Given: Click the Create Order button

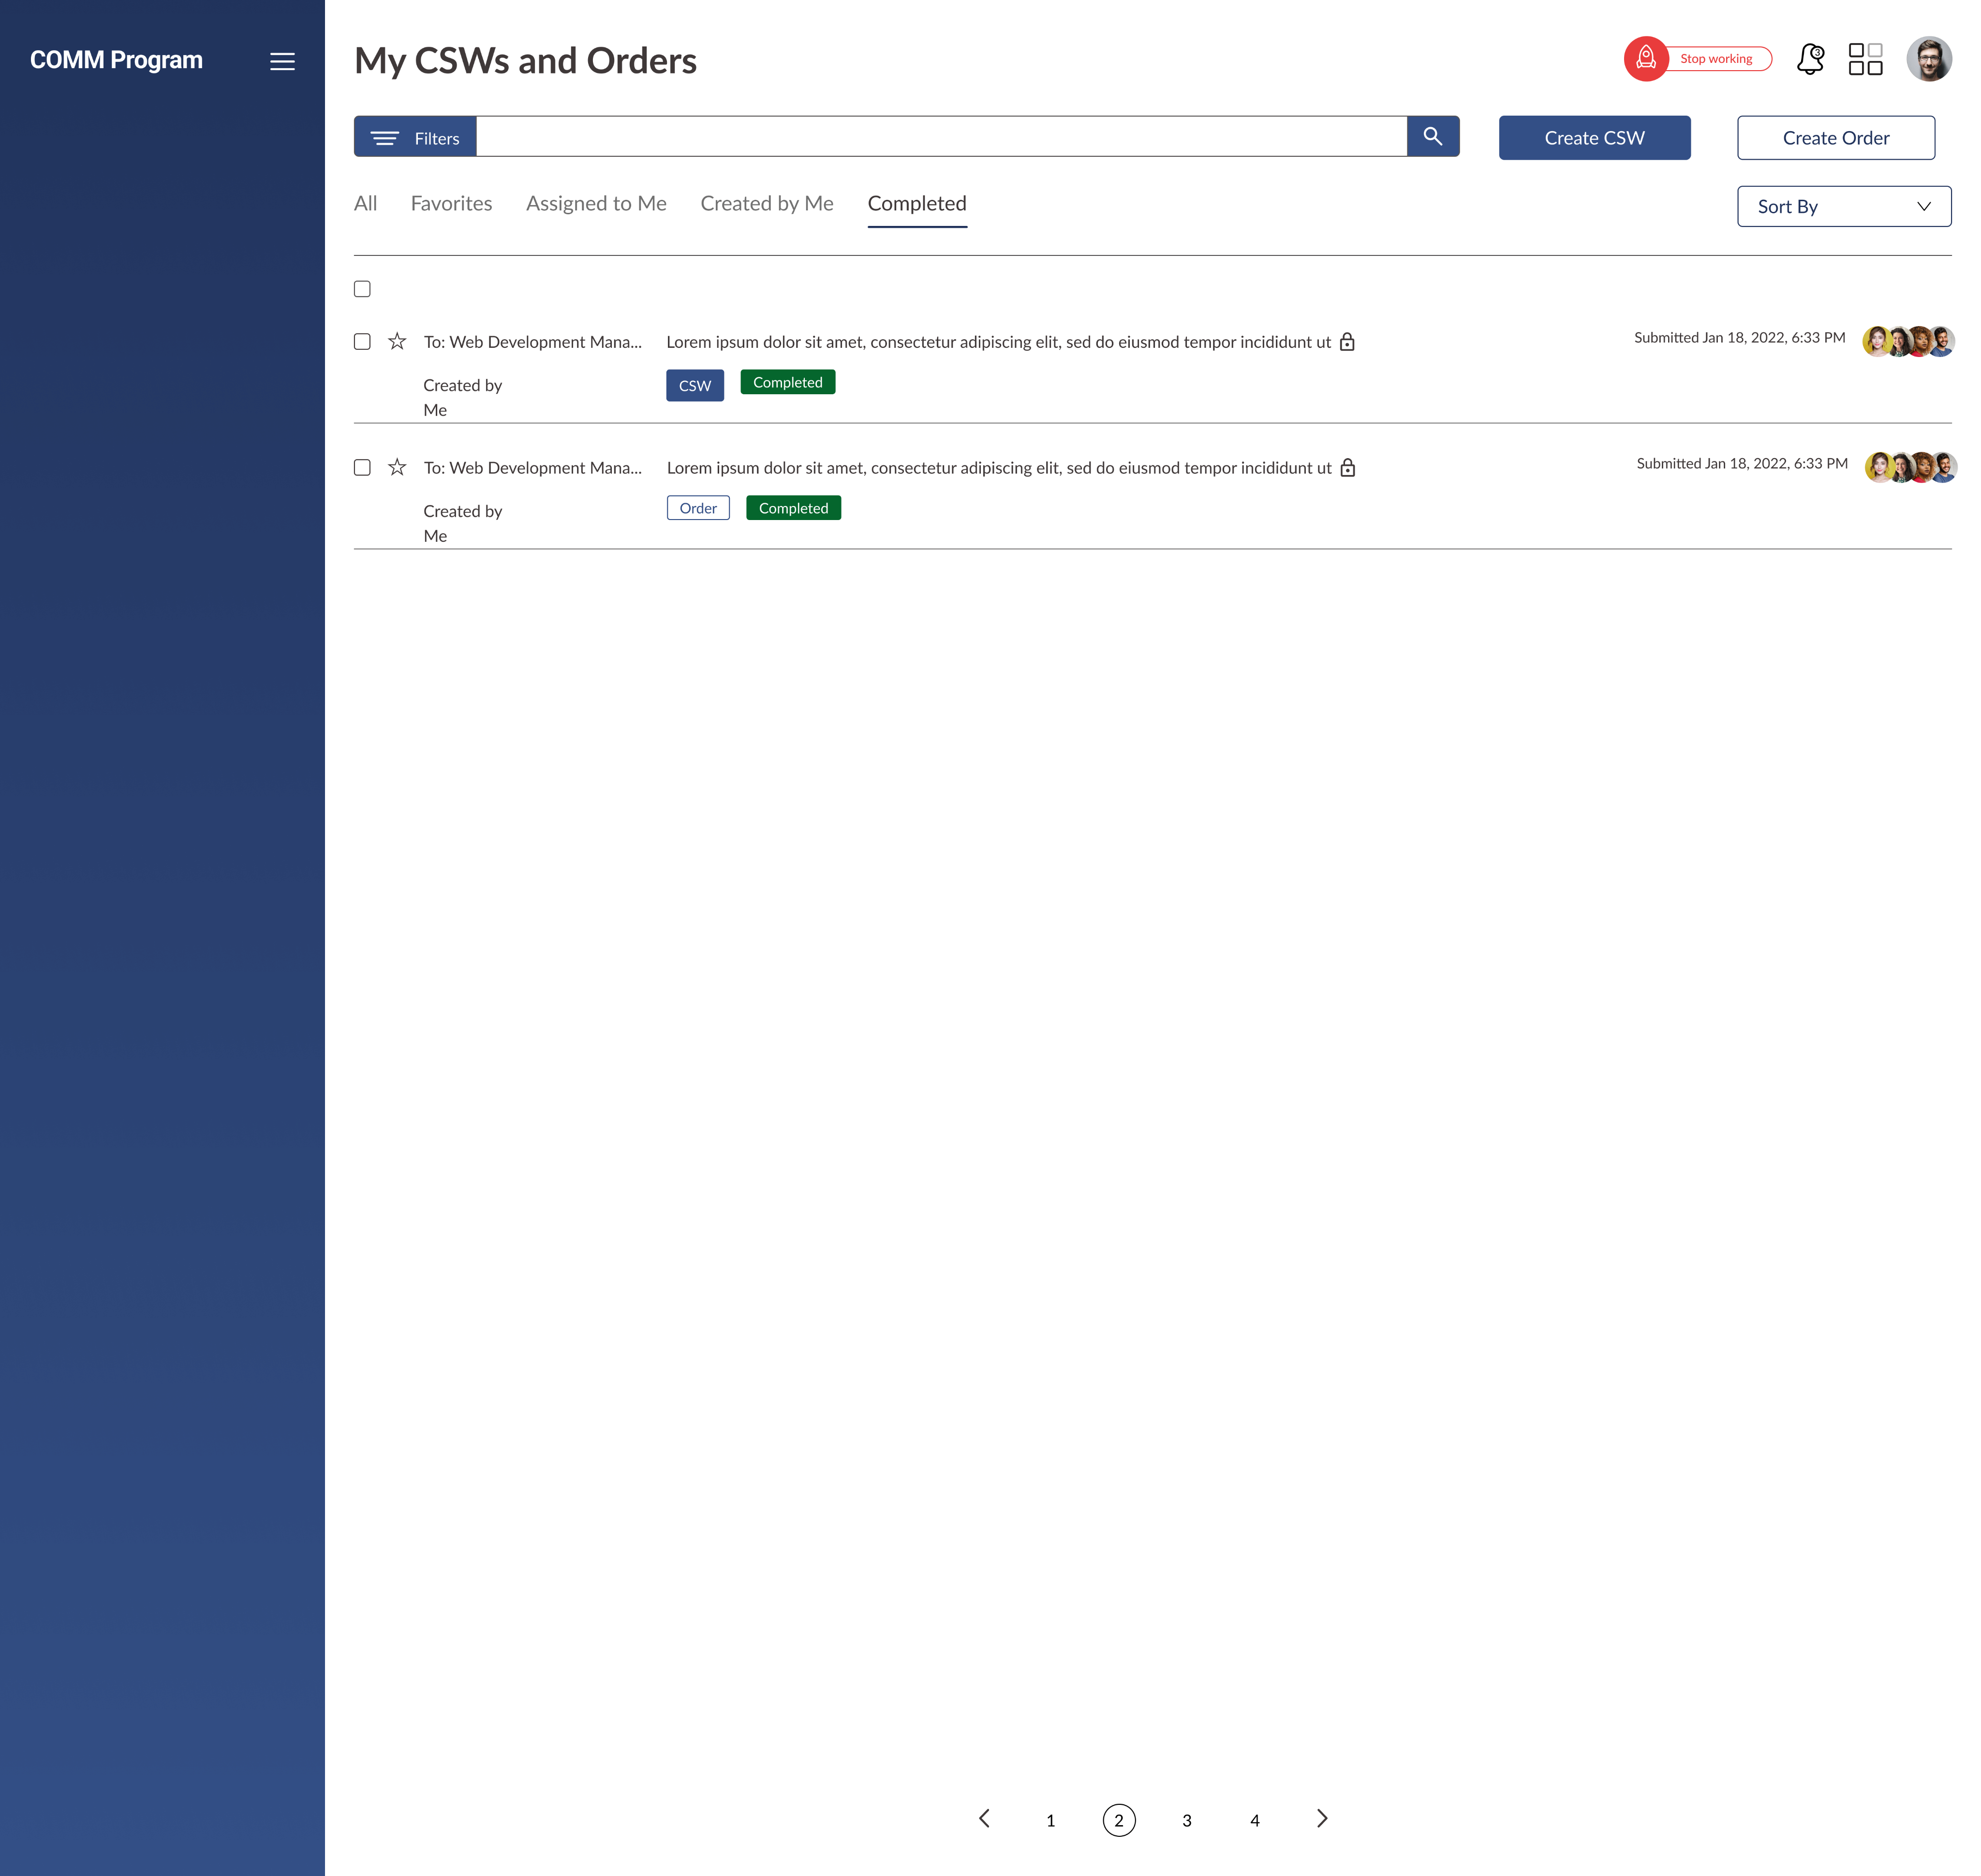Looking at the screenshot, I should click(1835, 138).
